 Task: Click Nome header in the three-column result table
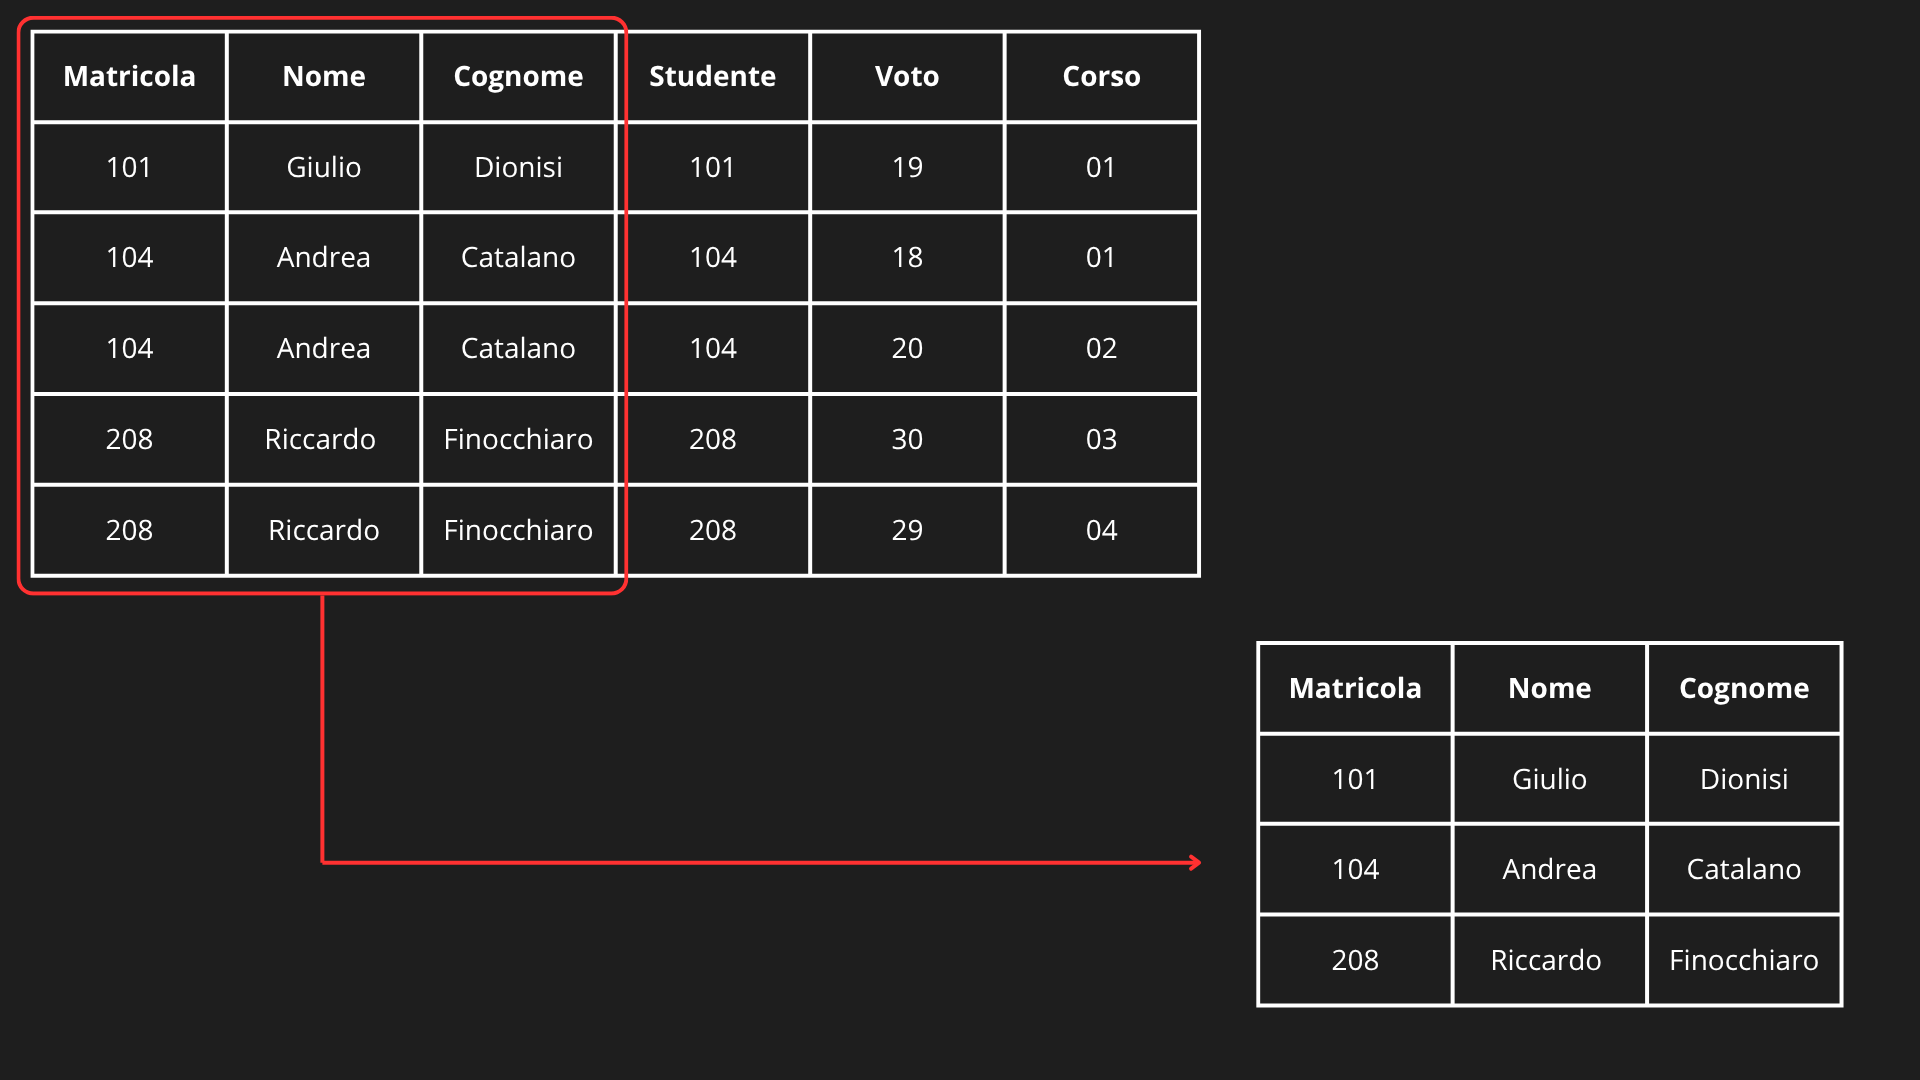point(1549,688)
